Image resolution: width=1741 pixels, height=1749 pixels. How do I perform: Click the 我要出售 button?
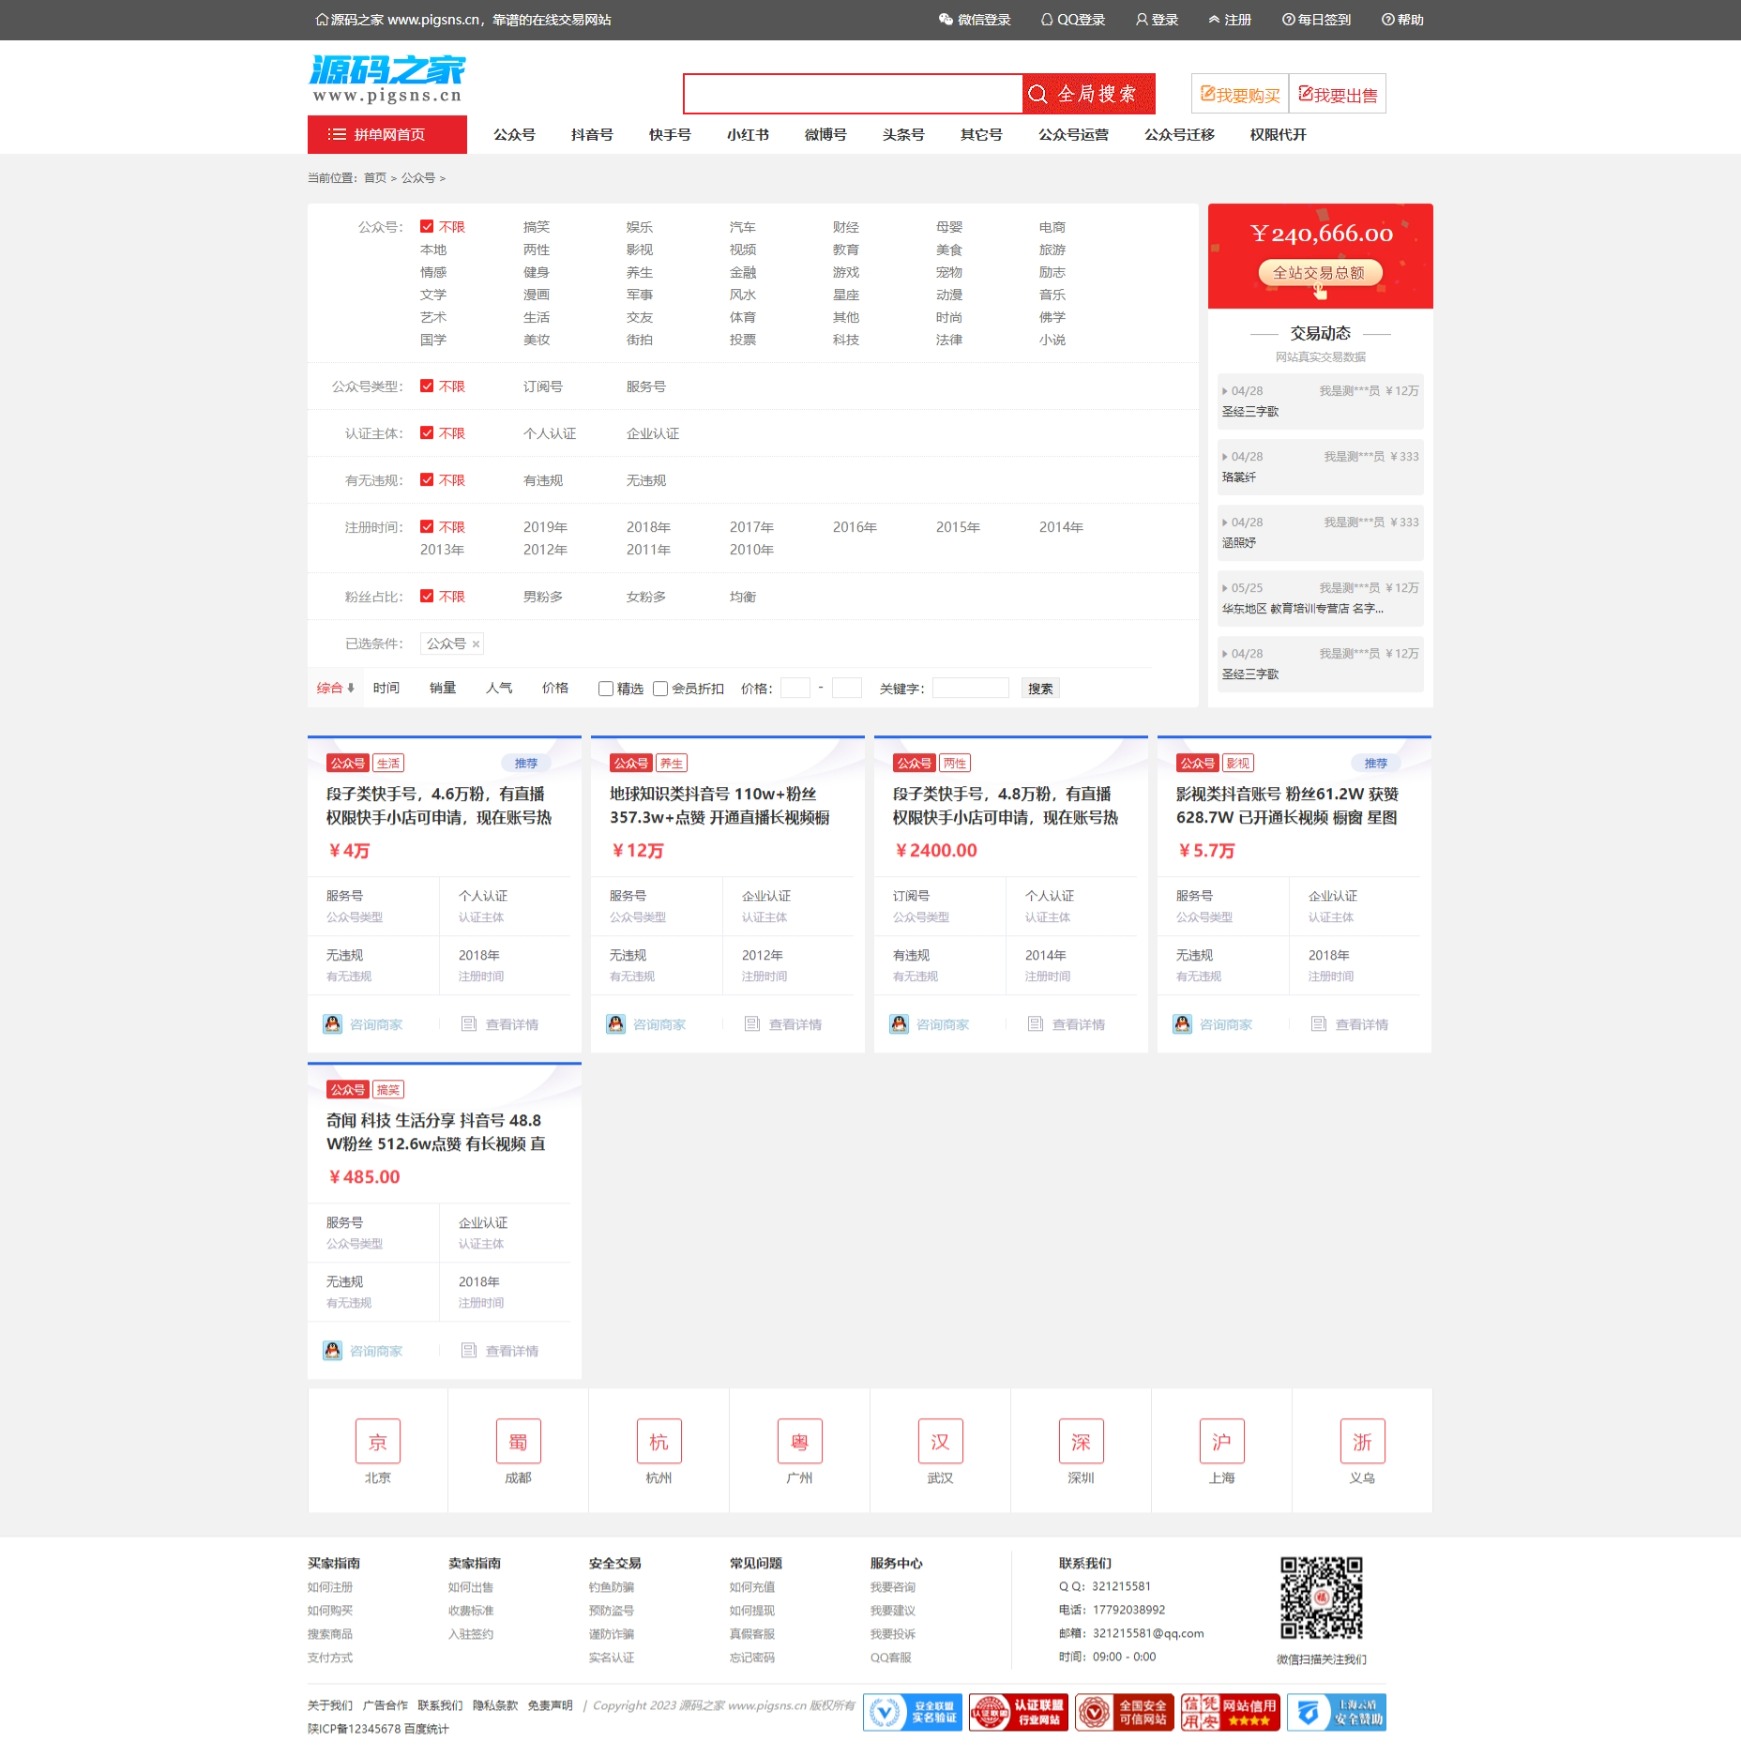(x=1338, y=94)
